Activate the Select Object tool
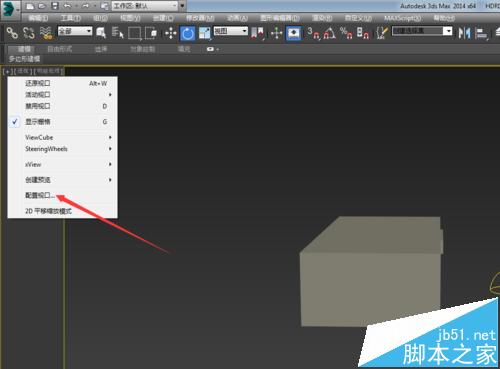 tap(101, 33)
